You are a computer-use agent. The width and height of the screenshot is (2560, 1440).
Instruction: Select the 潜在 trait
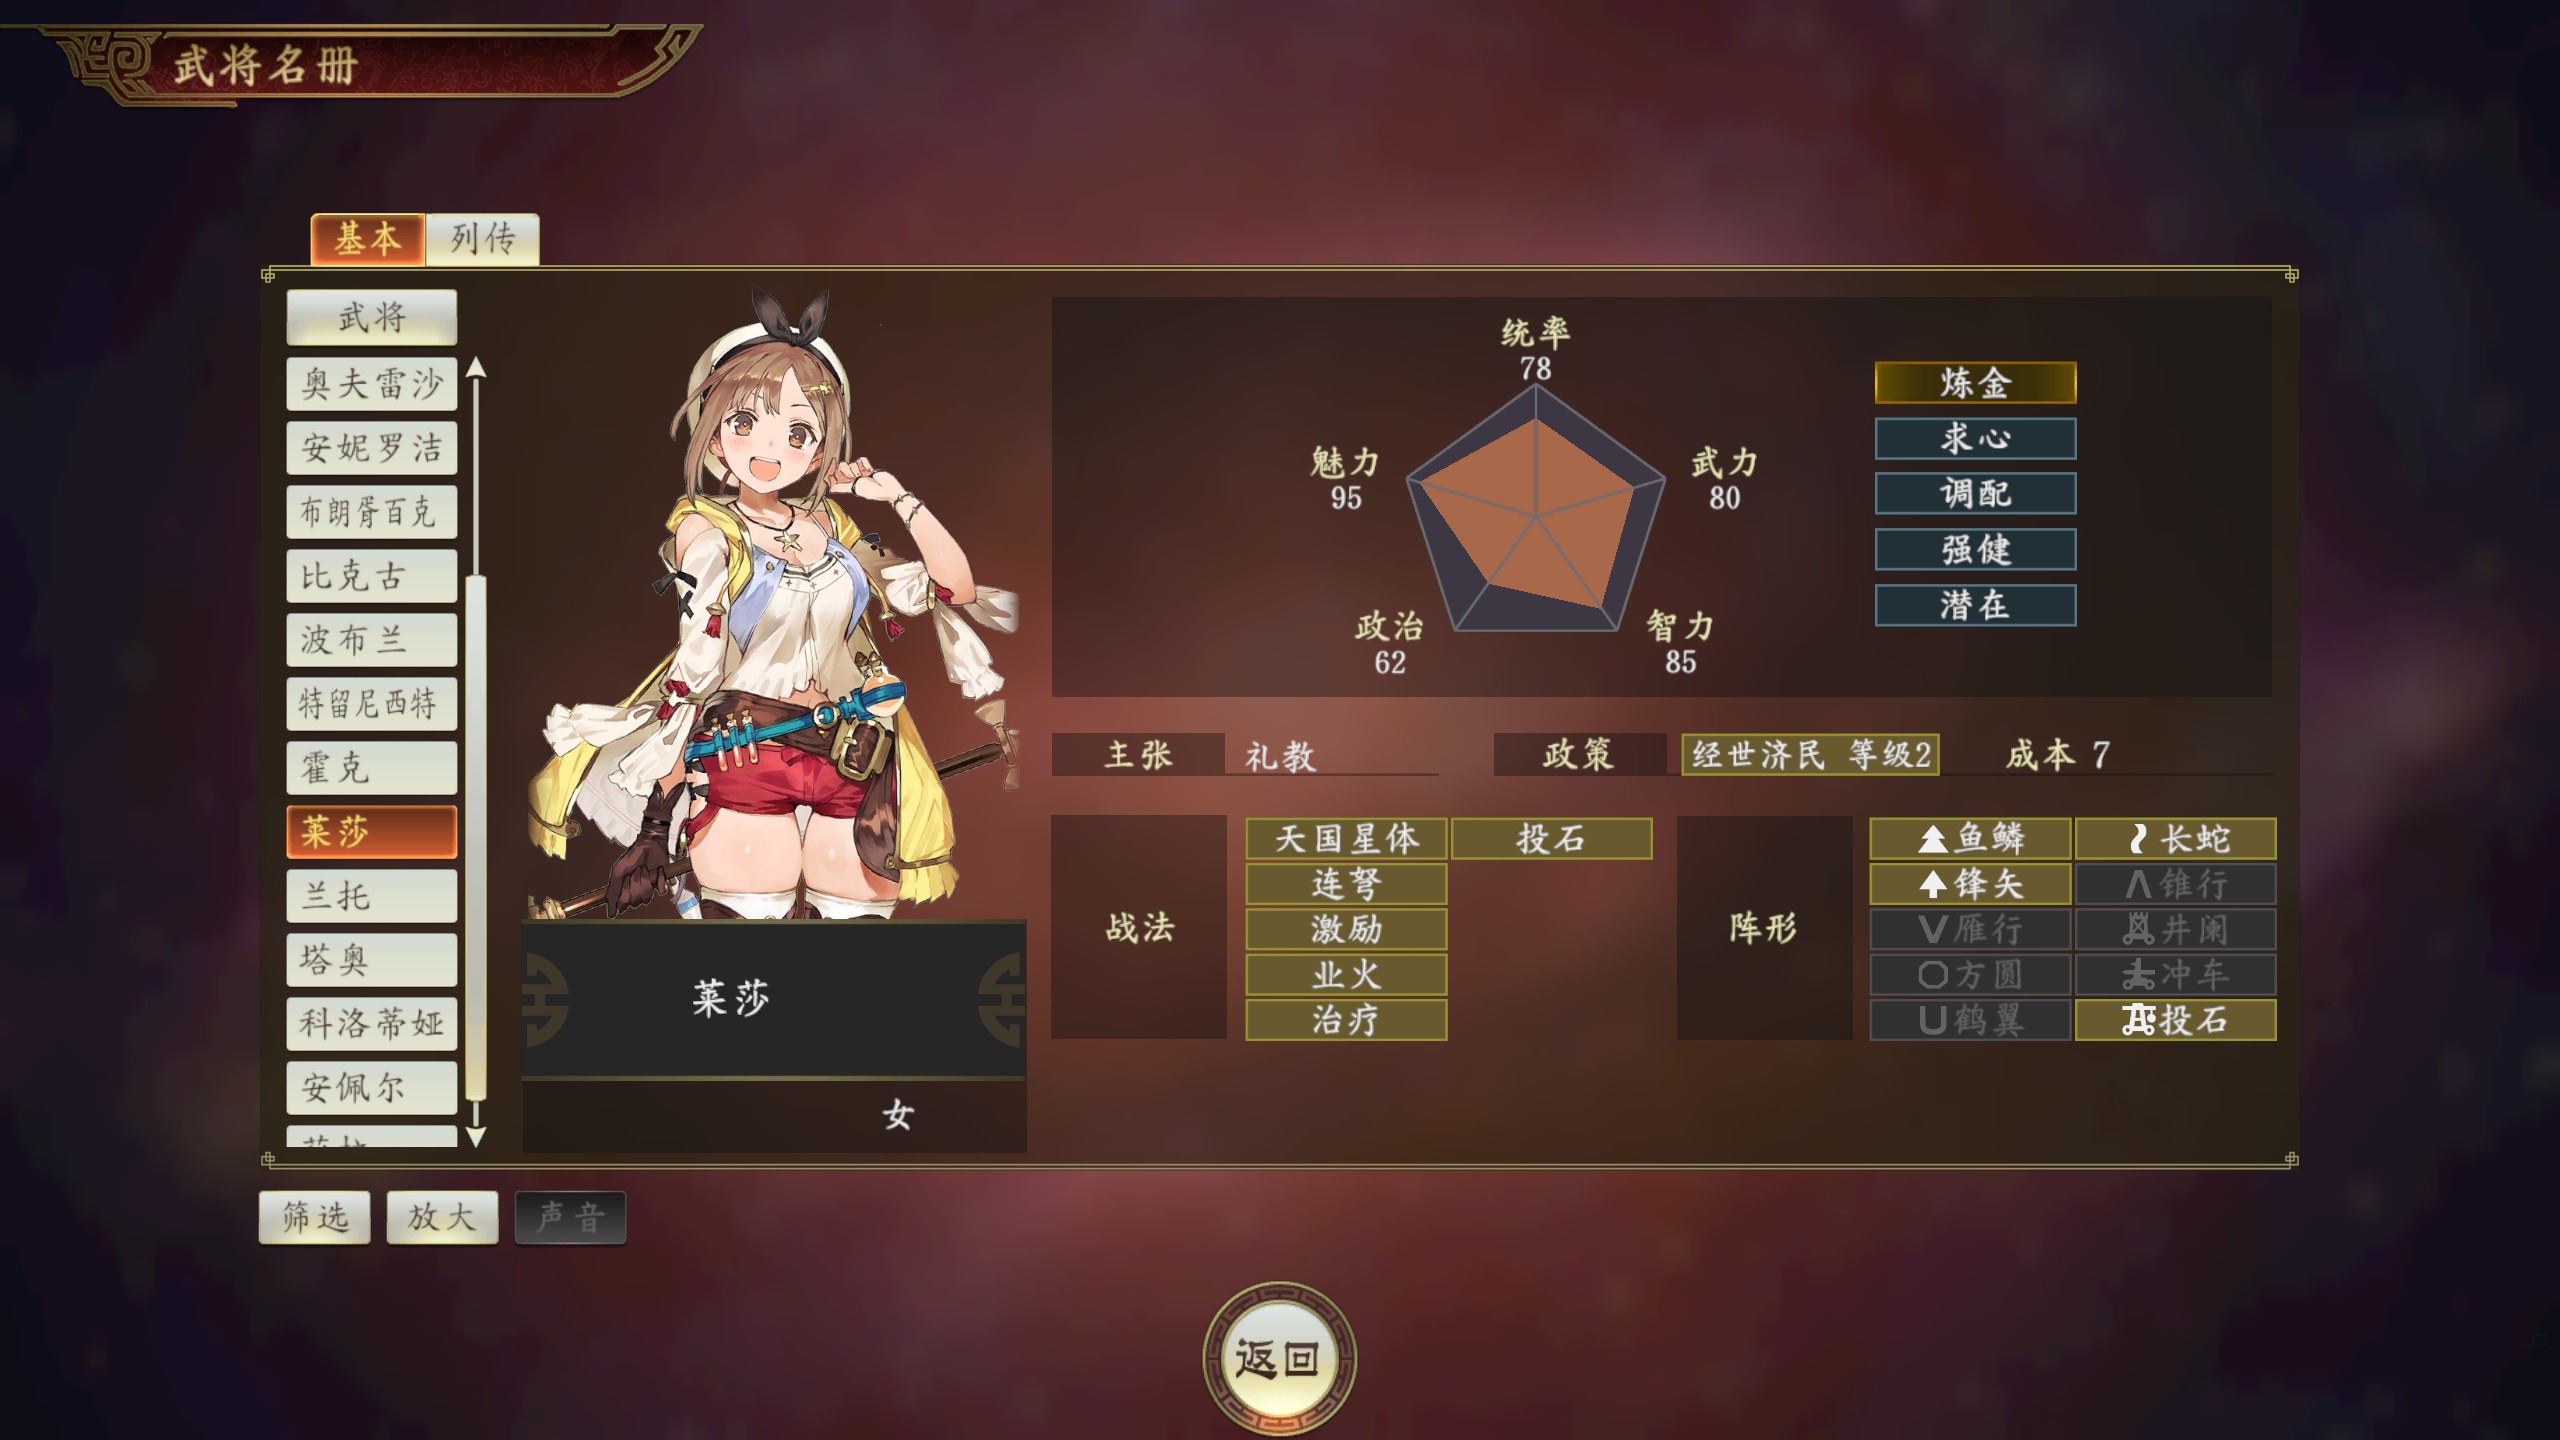click(1975, 605)
